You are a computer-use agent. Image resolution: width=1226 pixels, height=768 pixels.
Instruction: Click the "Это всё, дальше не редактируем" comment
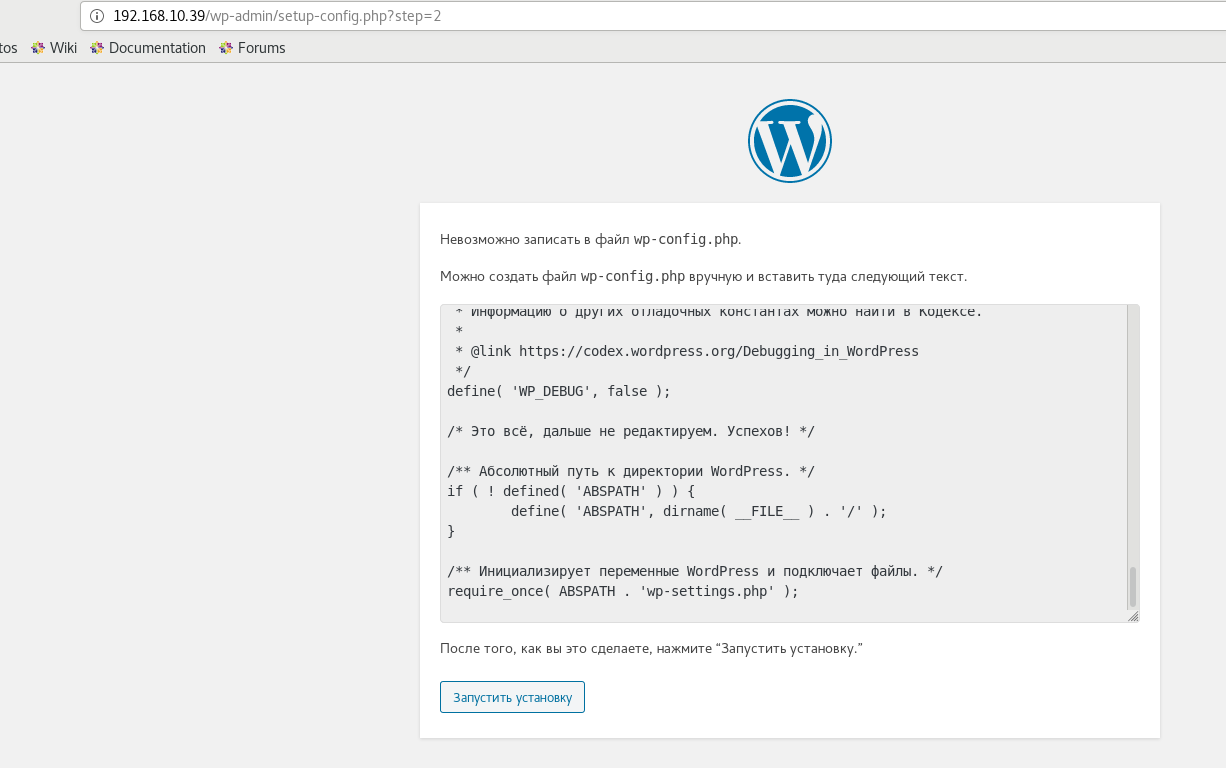click(x=631, y=431)
